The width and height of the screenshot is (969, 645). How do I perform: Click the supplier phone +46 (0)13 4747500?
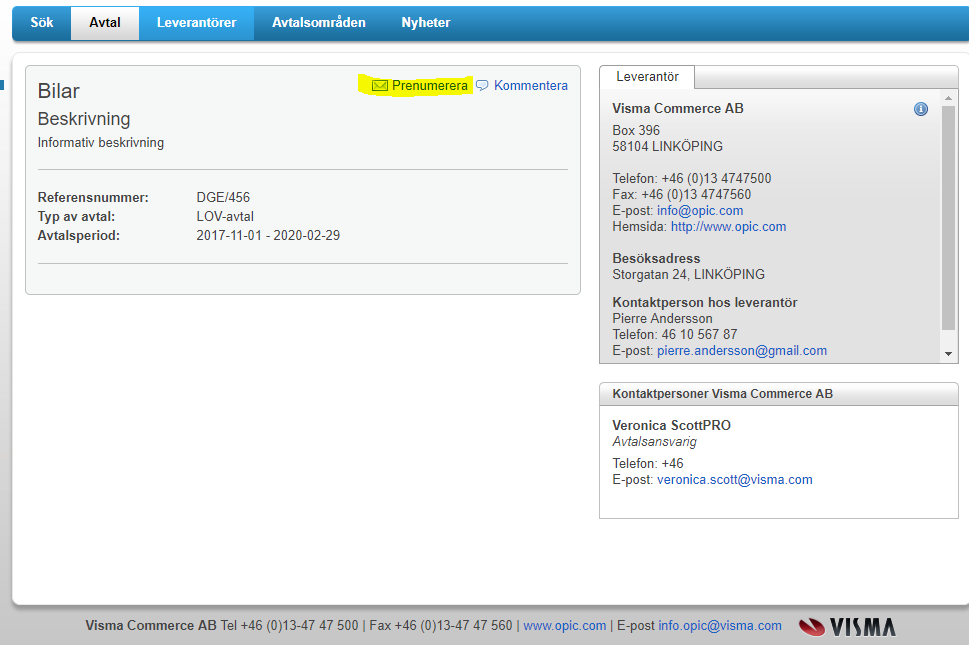[x=716, y=179]
